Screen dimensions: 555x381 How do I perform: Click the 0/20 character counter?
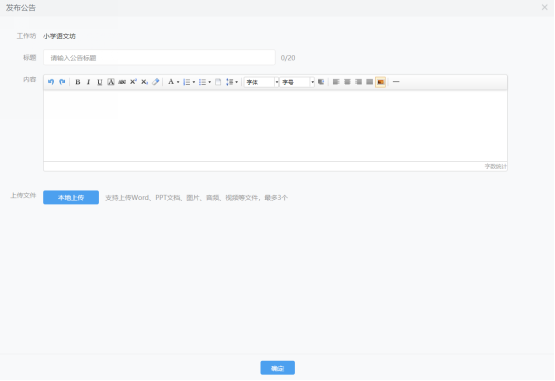[x=288, y=58]
